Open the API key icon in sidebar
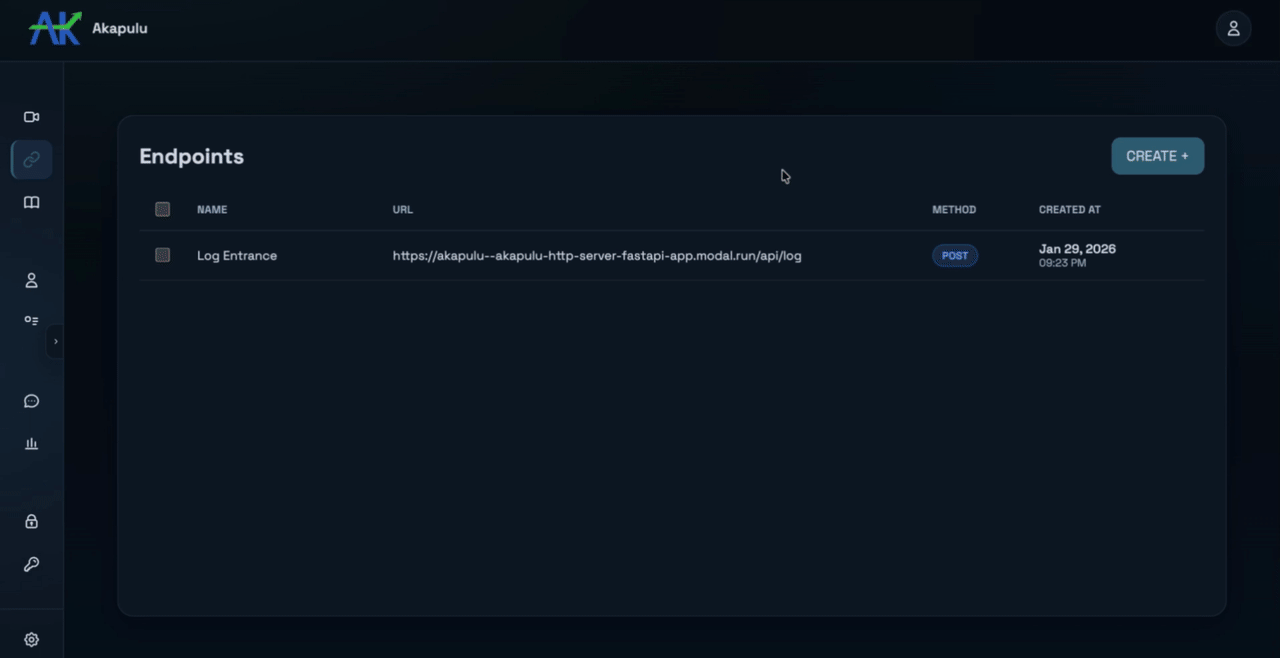1280x658 pixels. click(31, 563)
